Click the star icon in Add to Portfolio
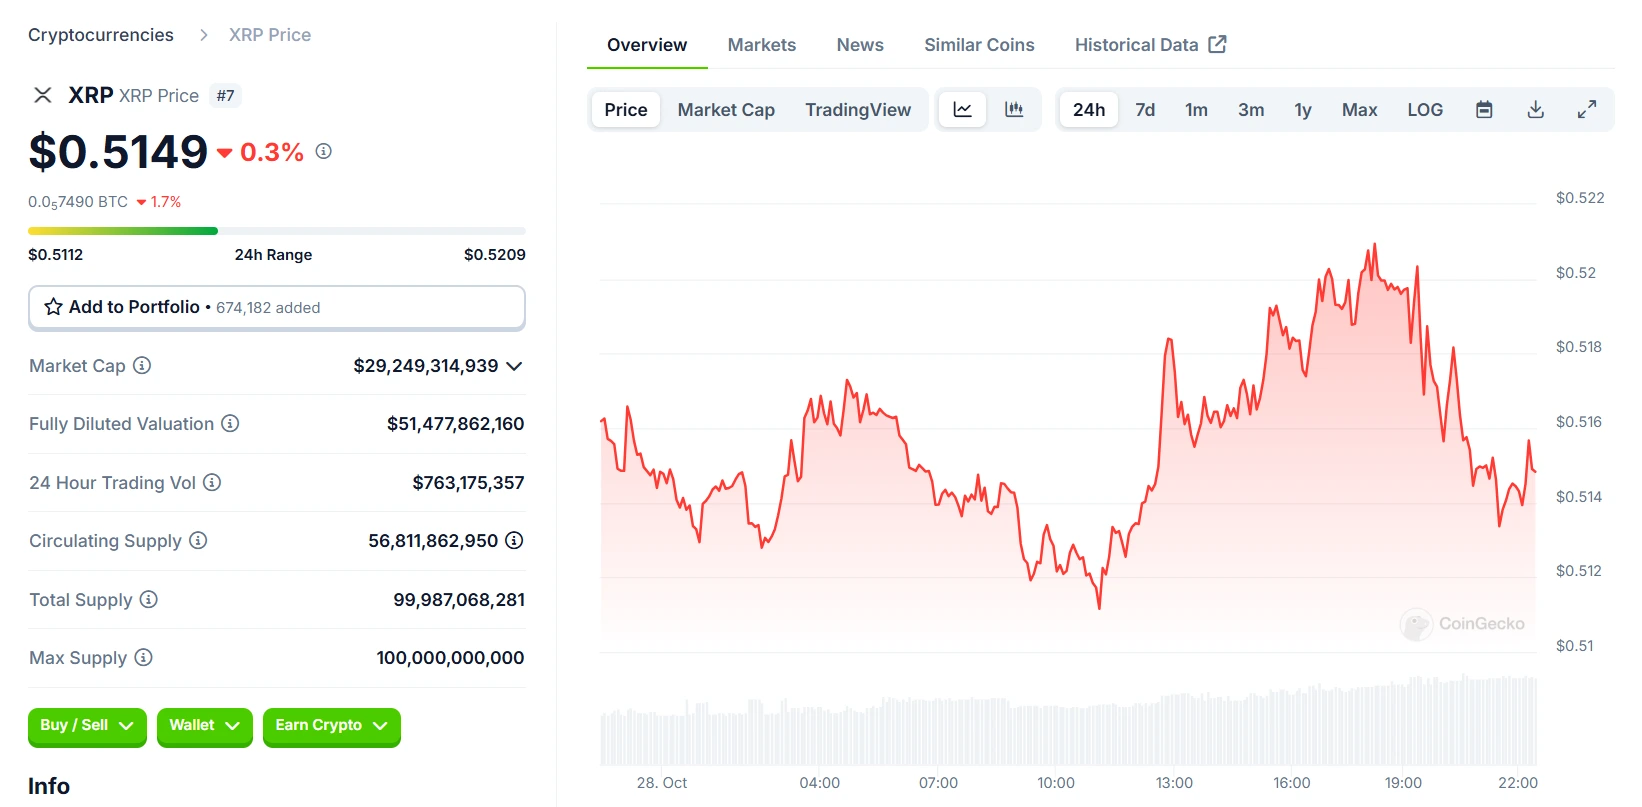The image size is (1642, 807). click(x=54, y=307)
